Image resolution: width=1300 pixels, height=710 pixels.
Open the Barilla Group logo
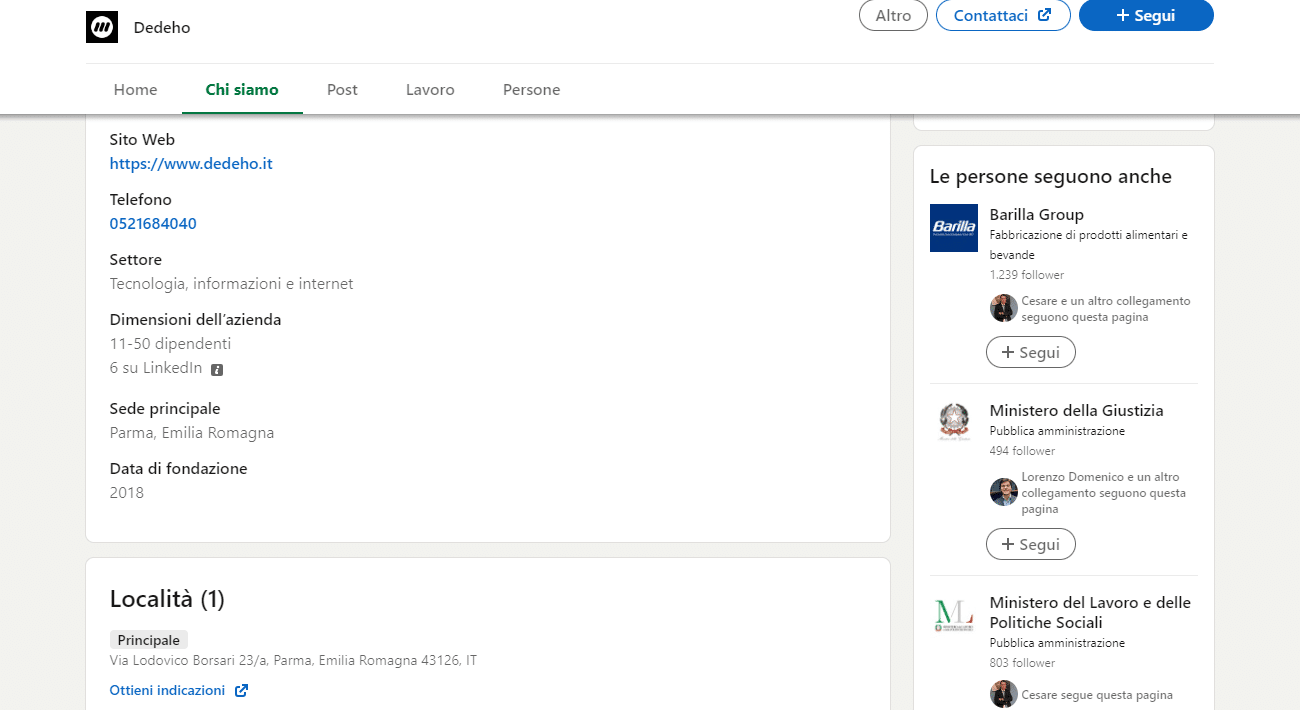tap(954, 228)
